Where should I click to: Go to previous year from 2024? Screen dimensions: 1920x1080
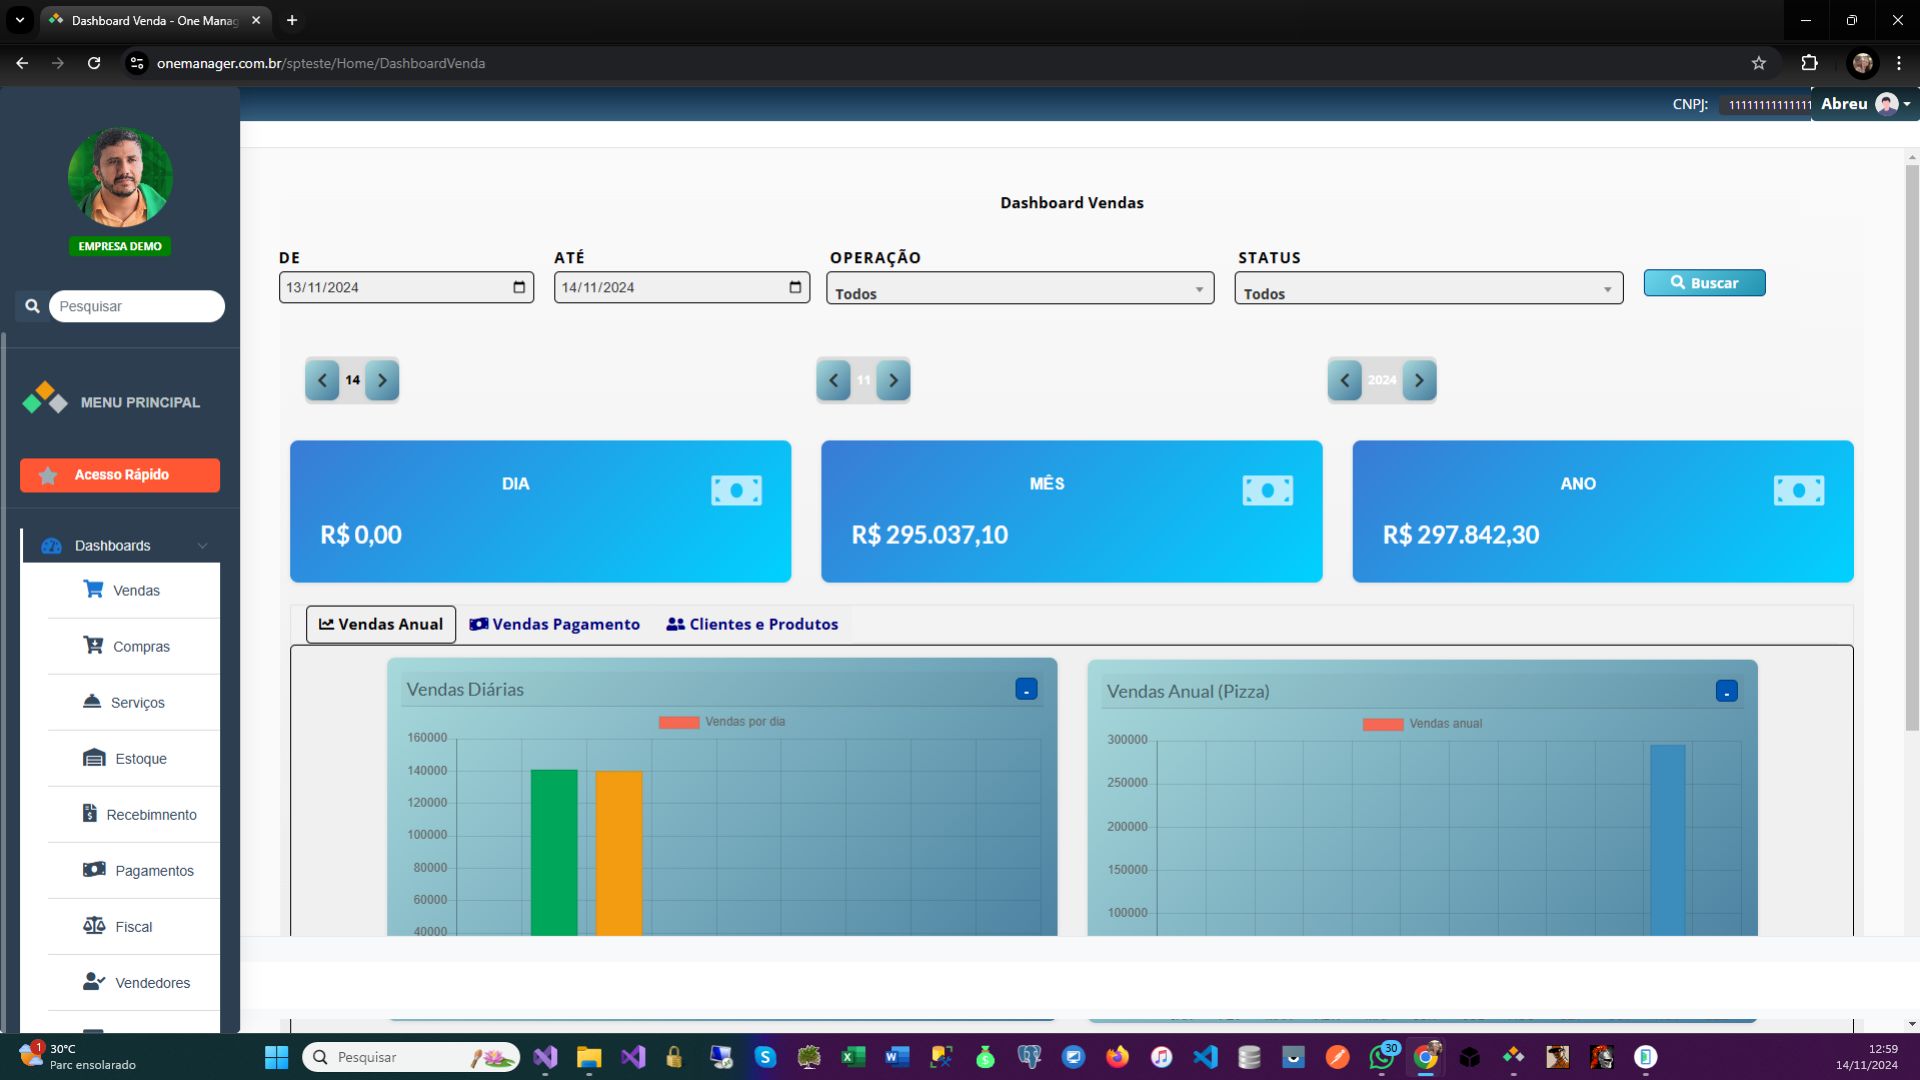coord(1345,380)
